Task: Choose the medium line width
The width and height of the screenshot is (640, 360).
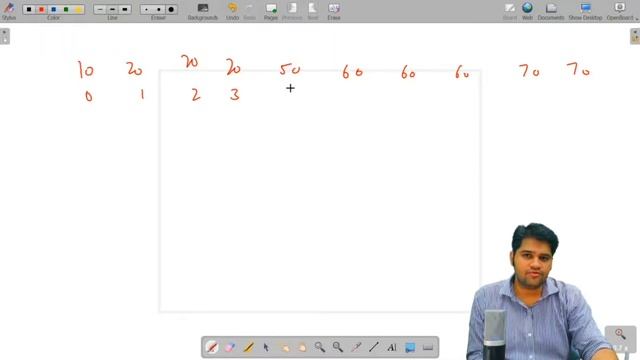Action: click(112, 9)
